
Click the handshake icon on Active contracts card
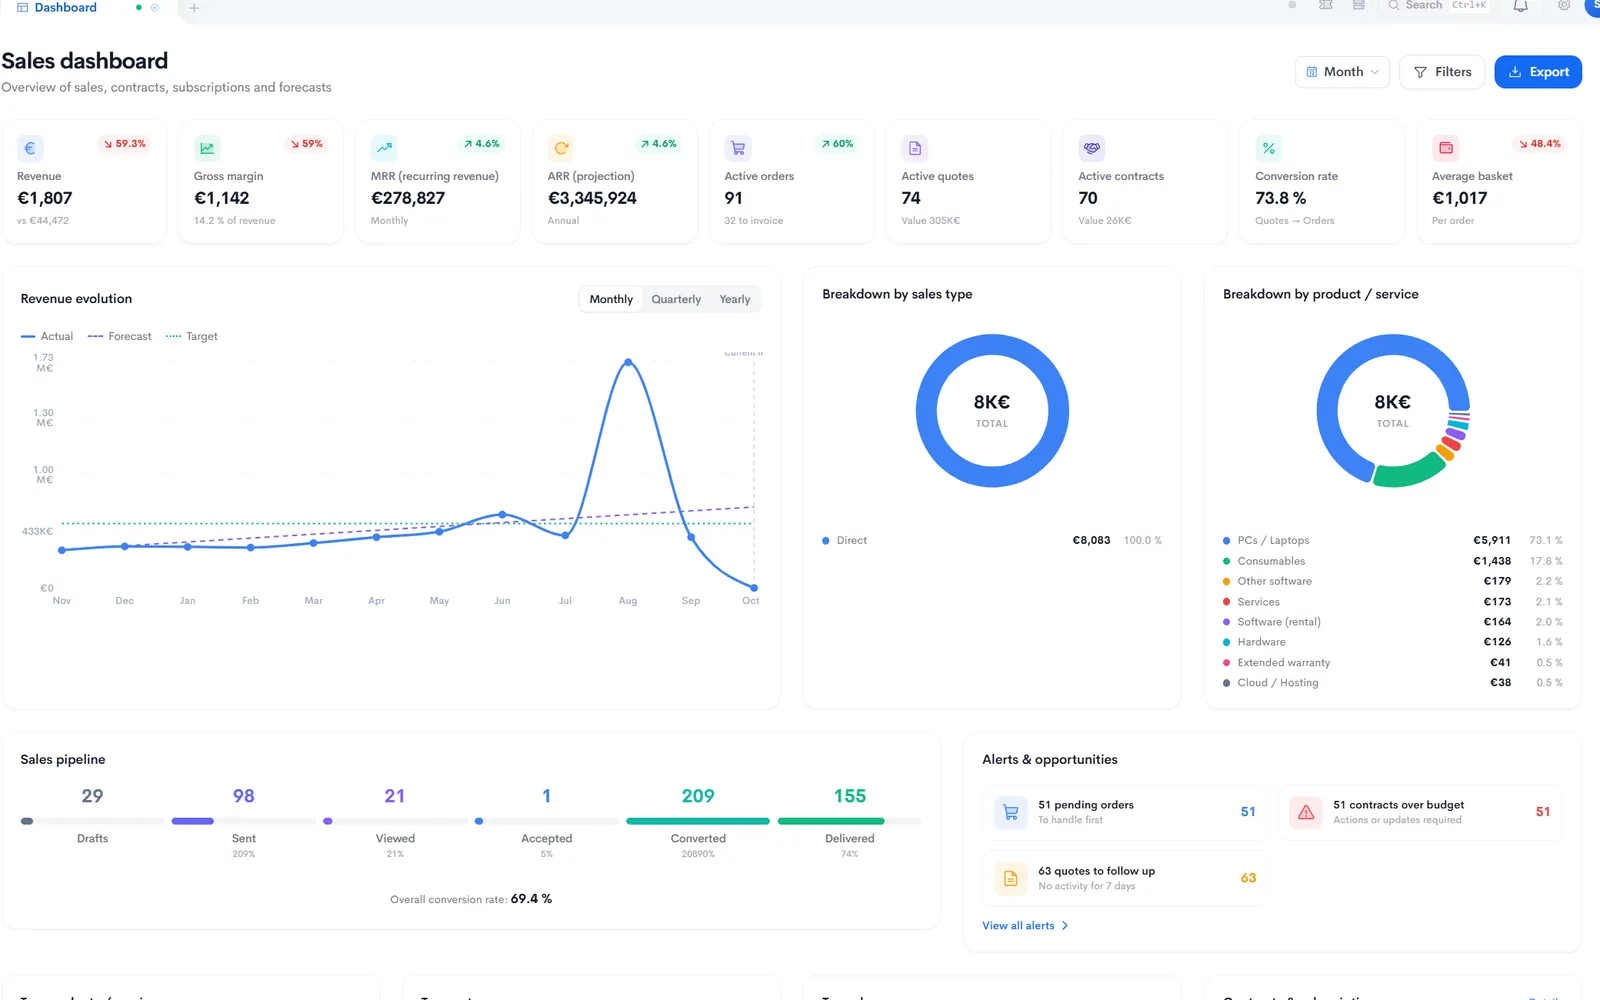[x=1092, y=148]
